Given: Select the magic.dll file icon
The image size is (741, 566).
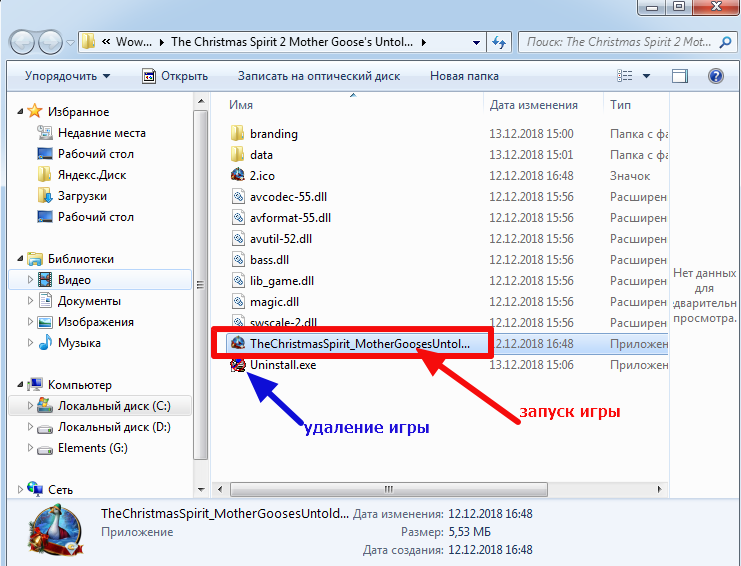Looking at the screenshot, I should [x=238, y=301].
